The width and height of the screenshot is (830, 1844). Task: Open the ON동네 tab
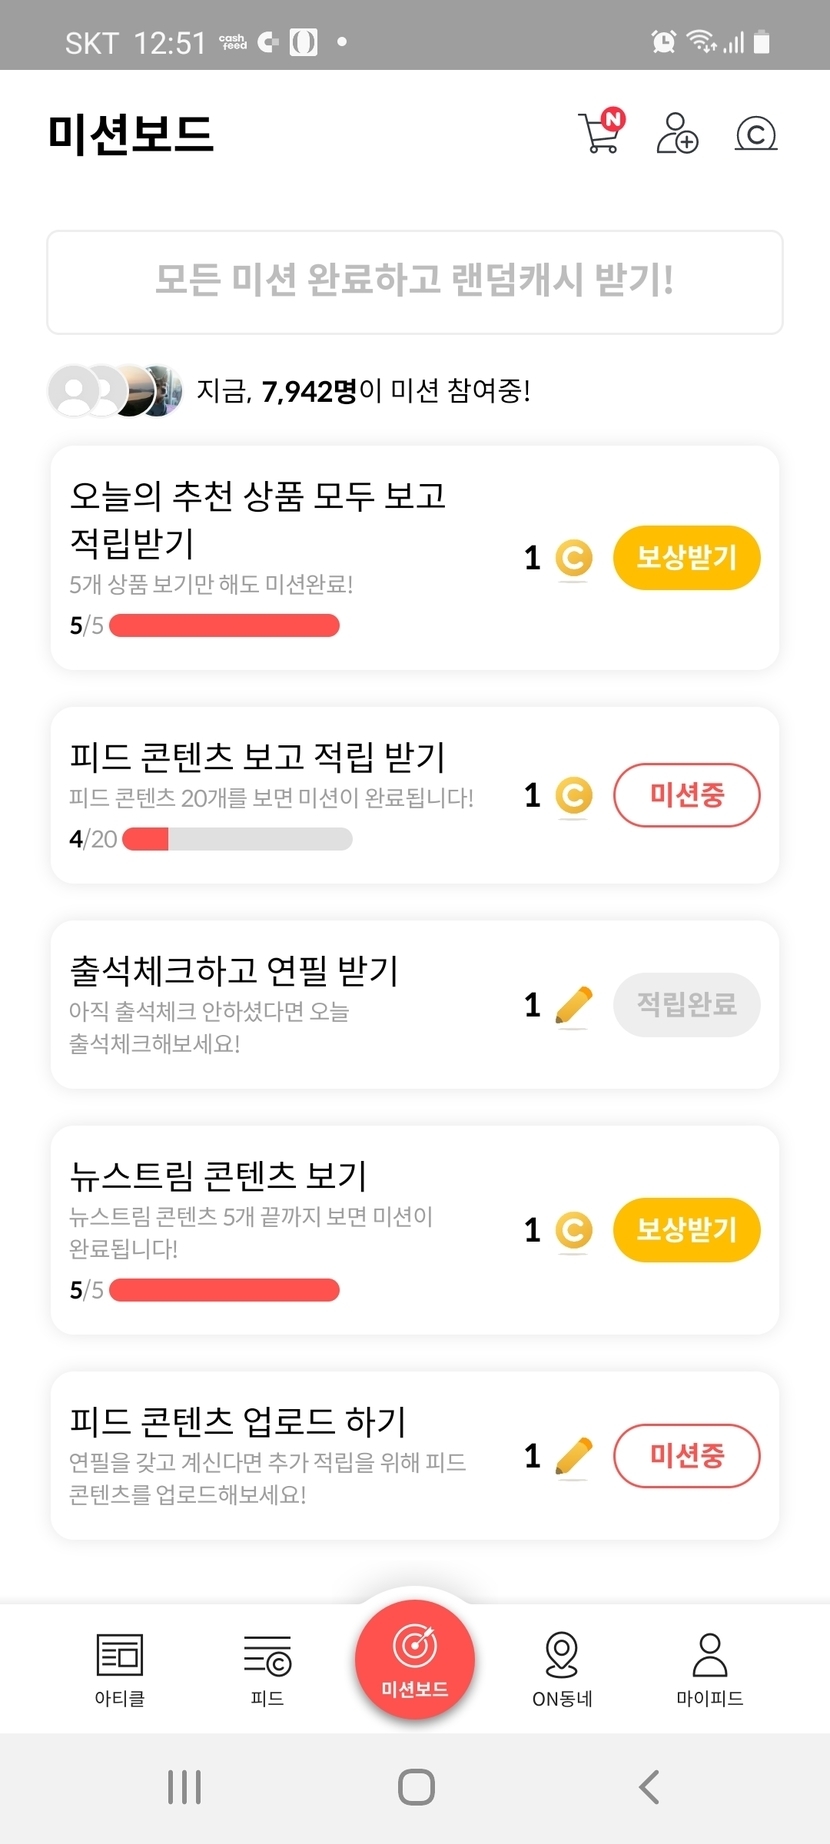[562, 1668]
